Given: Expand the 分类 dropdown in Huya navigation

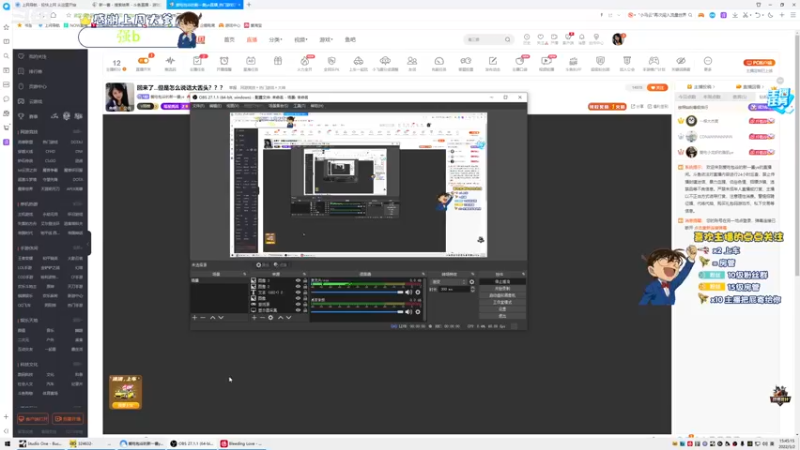Looking at the screenshot, I should click(x=275, y=39).
